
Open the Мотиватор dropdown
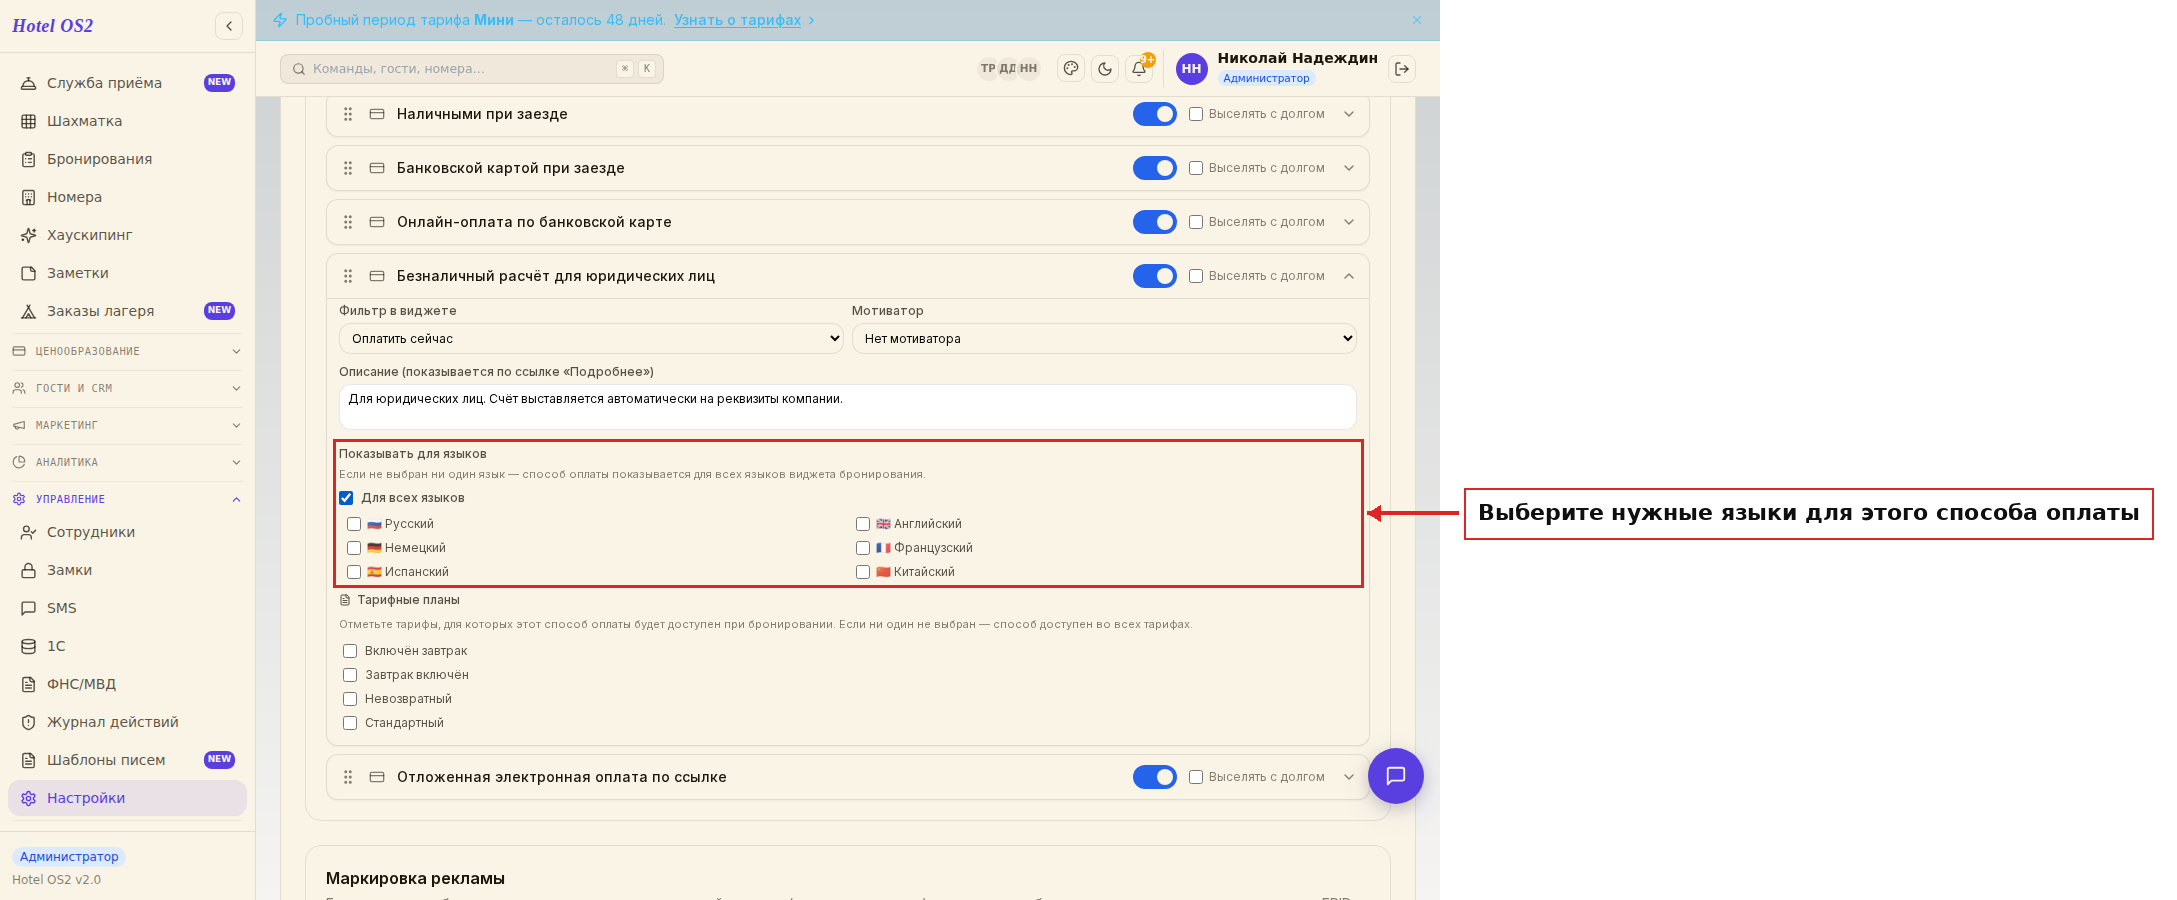pos(1104,339)
